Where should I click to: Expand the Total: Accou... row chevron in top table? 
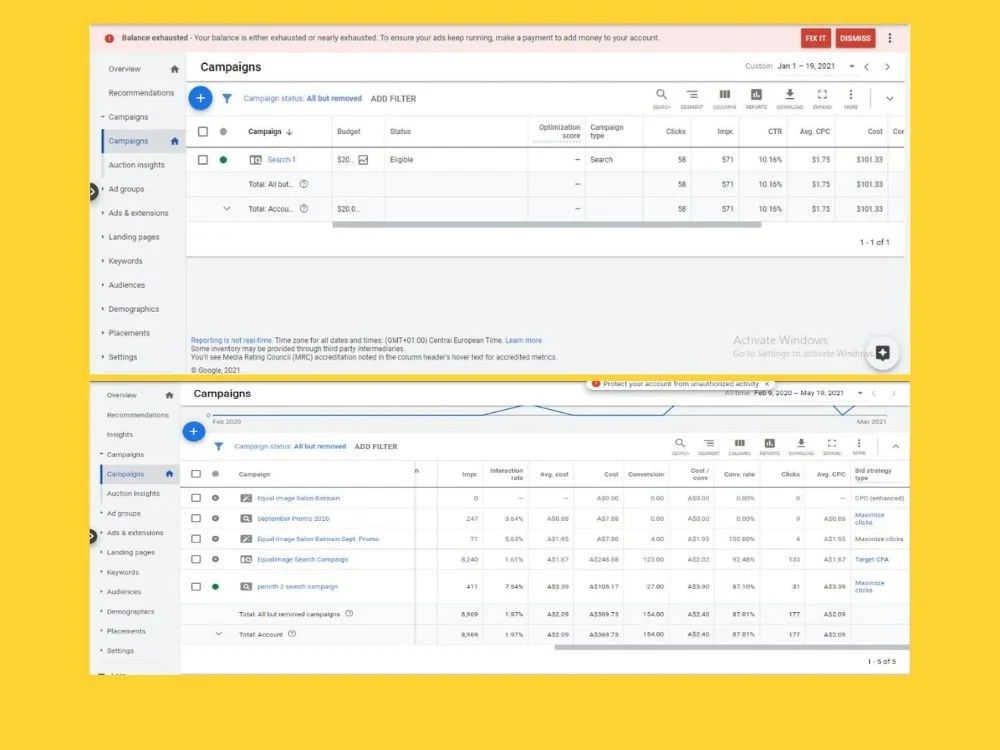click(x=226, y=209)
